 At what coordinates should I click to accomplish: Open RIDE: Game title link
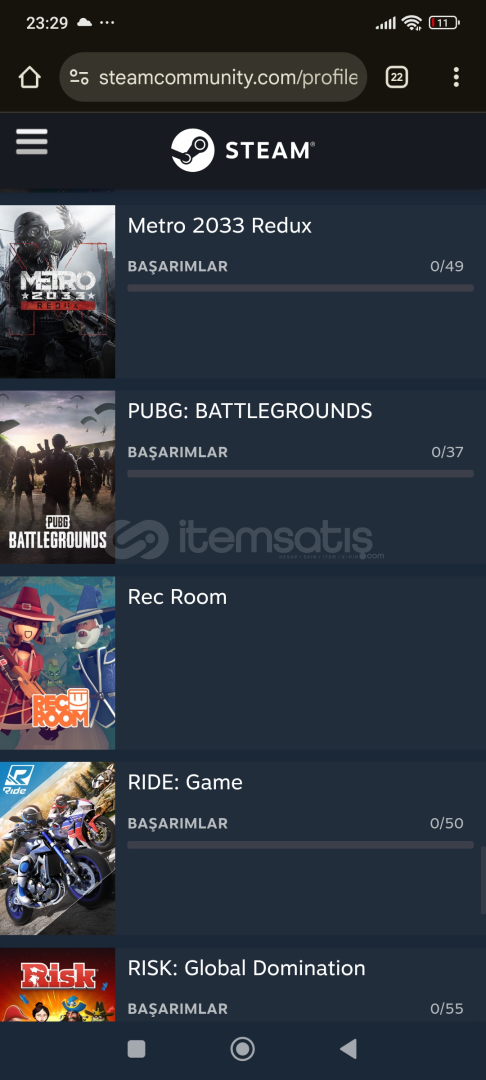point(184,782)
